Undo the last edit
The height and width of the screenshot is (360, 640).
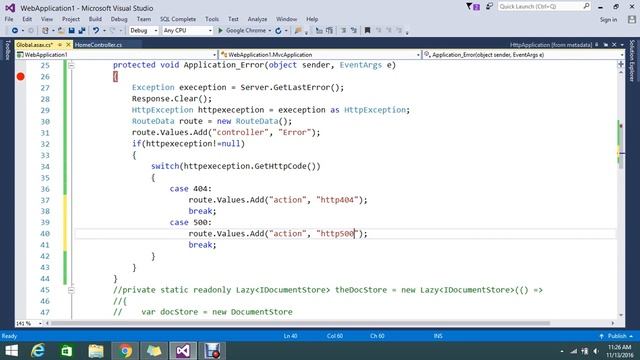pos(96,31)
